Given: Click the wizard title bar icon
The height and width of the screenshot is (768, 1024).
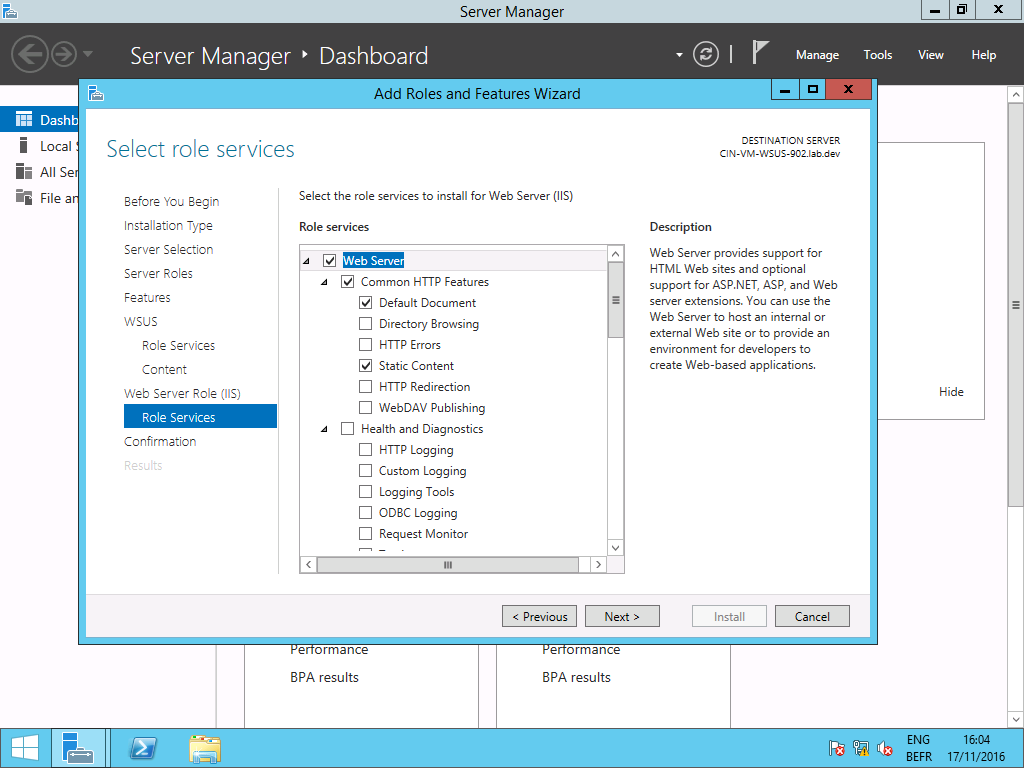Looking at the screenshot, I should (x=96, y=93).
